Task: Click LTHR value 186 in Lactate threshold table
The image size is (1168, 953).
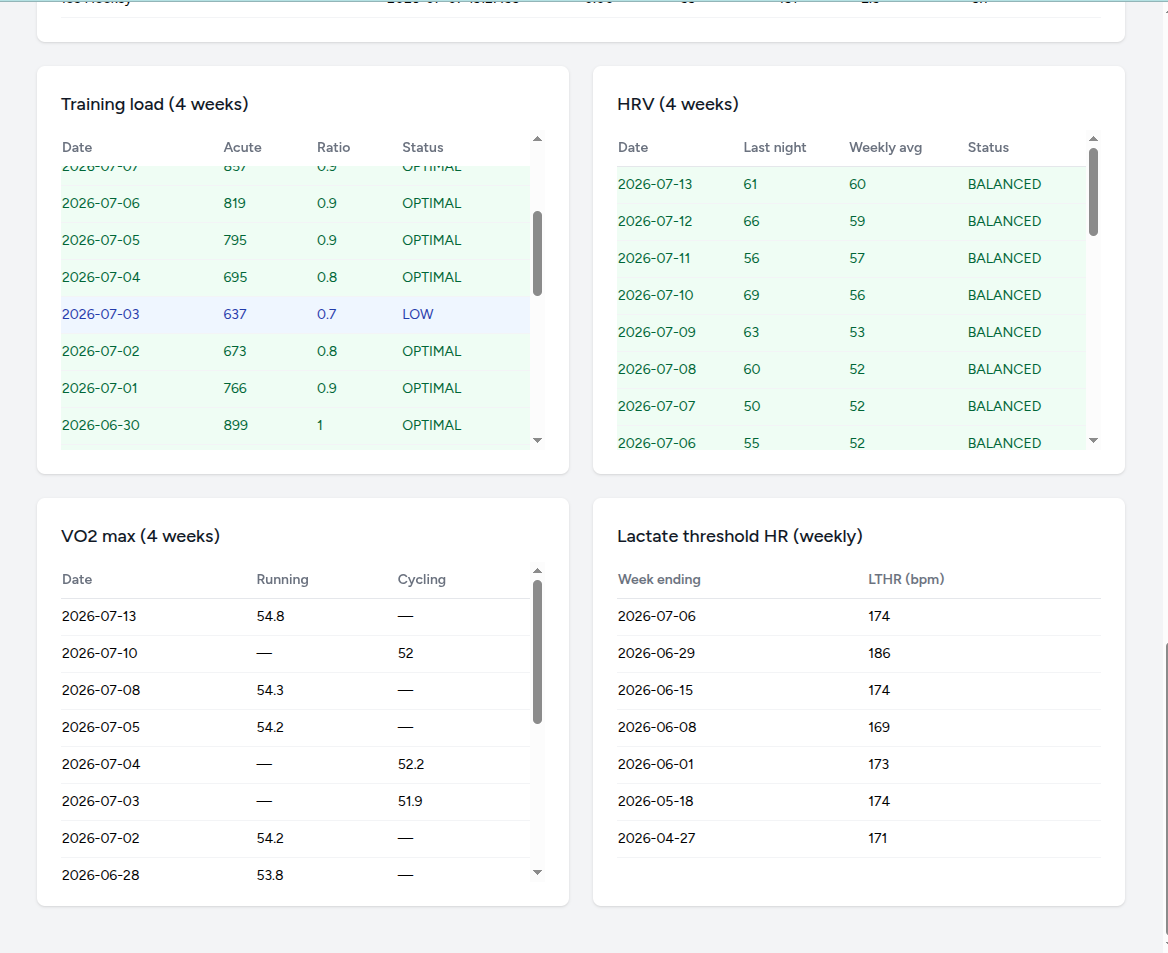Action: point(879,653)
